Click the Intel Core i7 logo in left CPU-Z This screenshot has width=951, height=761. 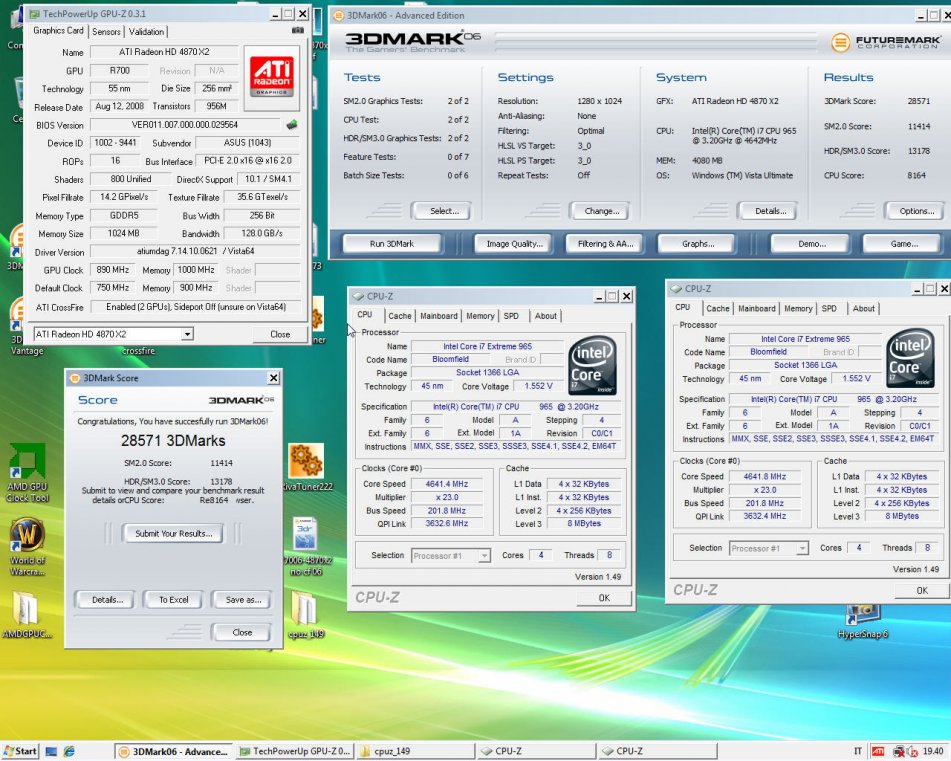pyautogui.click(x=593, y=366)
